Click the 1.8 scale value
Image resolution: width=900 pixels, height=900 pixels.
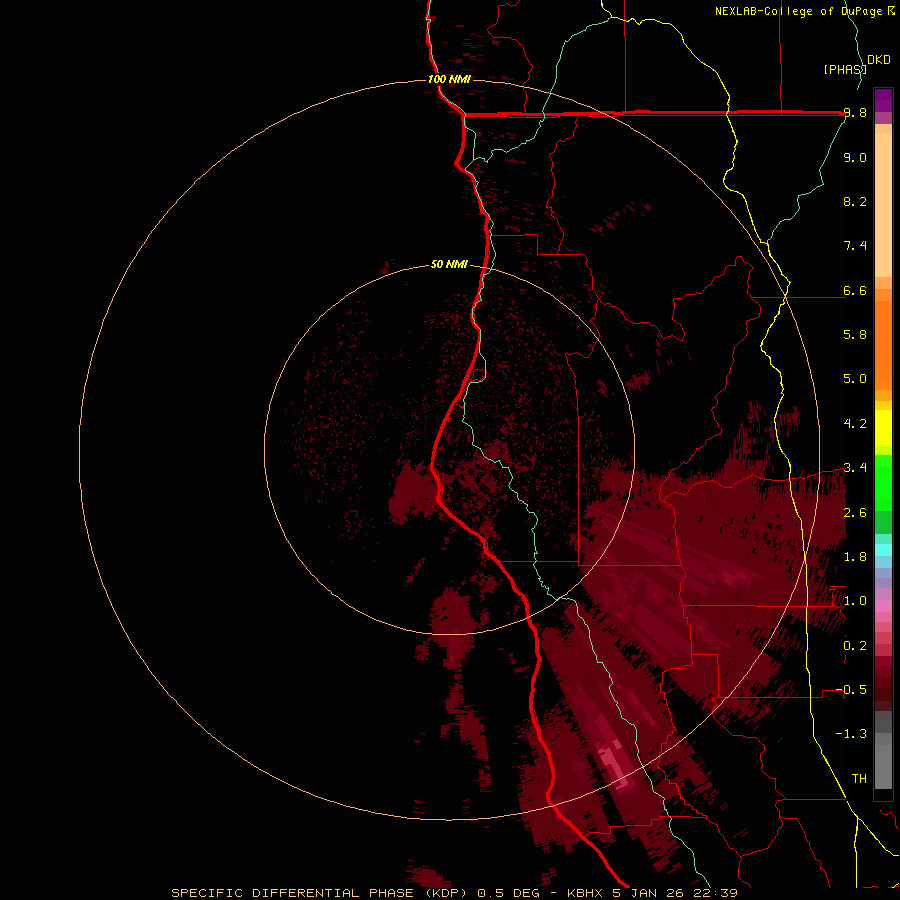[855, 557]
